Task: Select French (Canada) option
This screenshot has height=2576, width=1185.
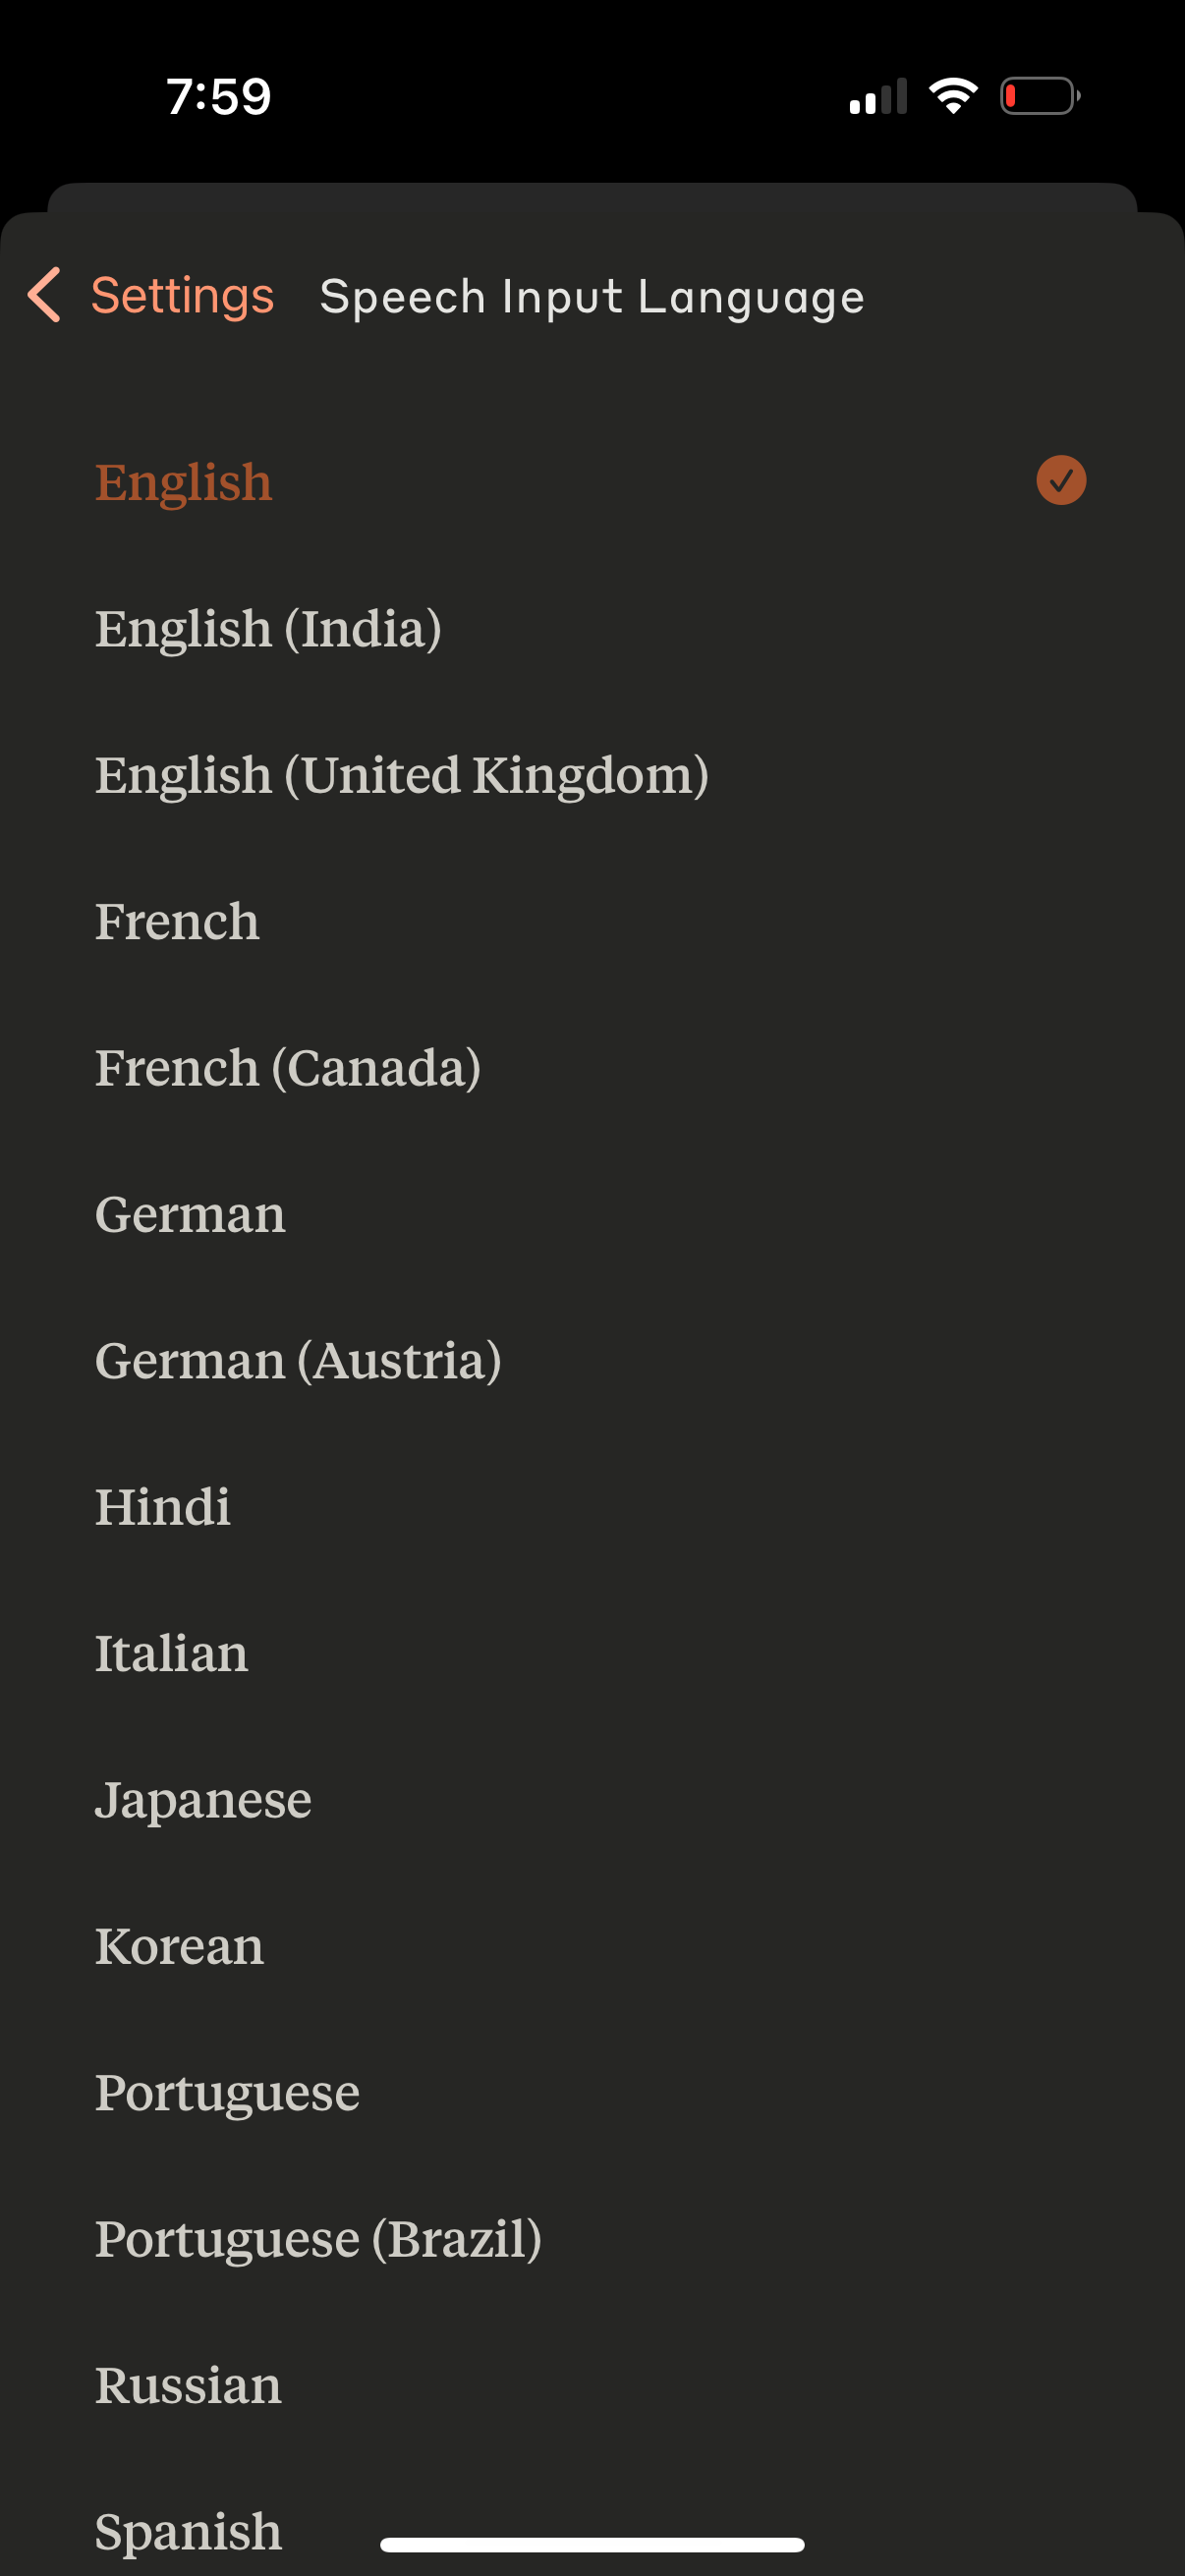Action: (288, 1067)
